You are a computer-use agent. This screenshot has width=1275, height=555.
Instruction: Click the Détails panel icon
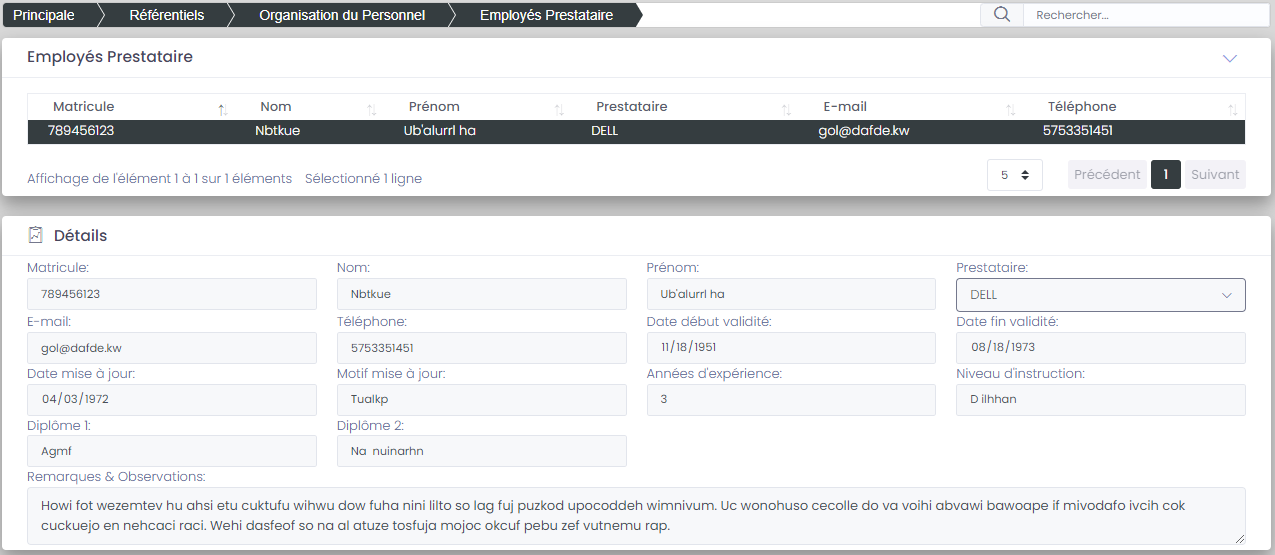pos(36,235)
